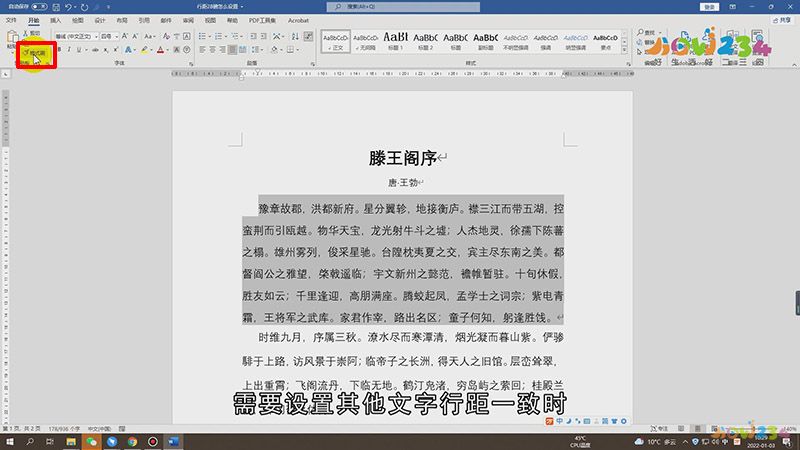Click the enclosed character icon
This screenshot has height=450, width=800.
point(187,49)
